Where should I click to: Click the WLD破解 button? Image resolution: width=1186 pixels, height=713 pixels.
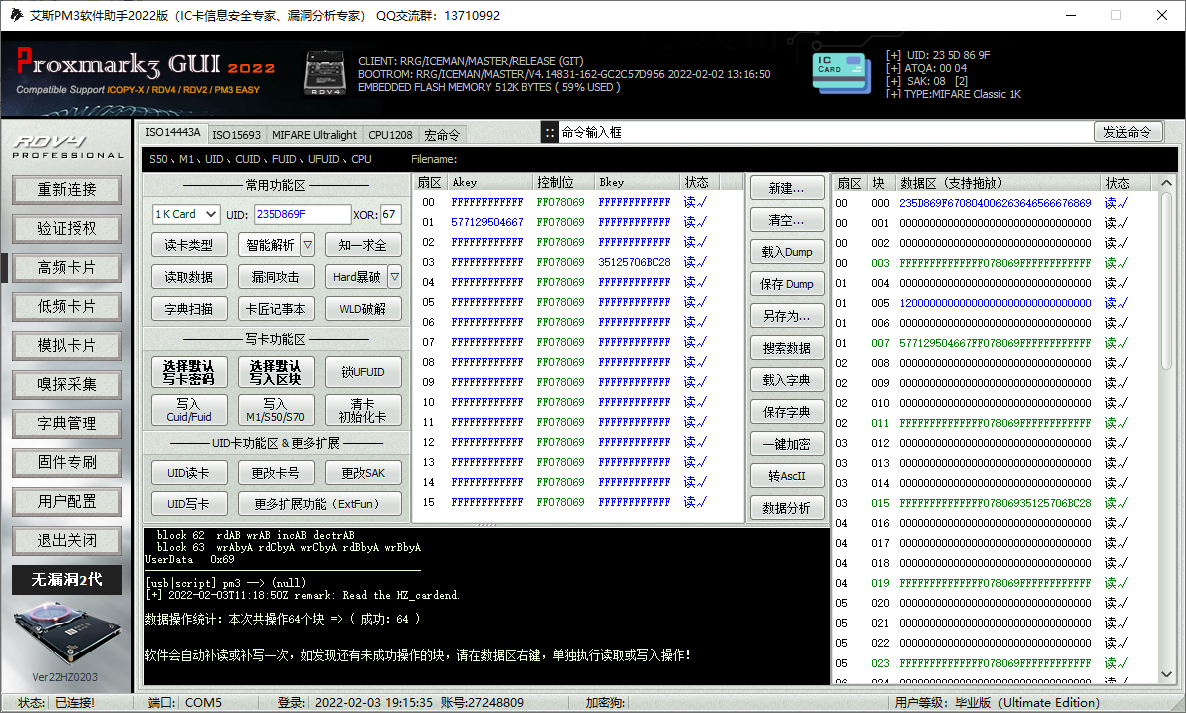(x=363, y=308)
